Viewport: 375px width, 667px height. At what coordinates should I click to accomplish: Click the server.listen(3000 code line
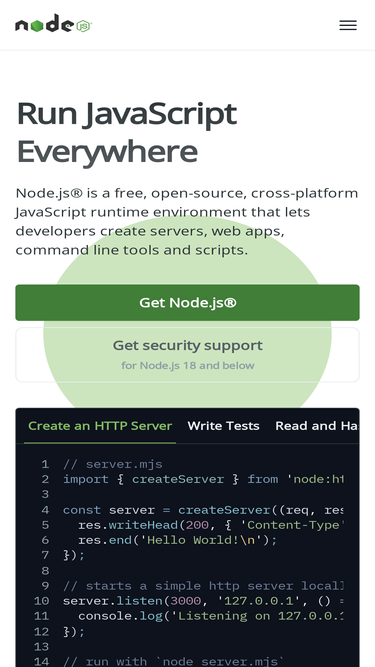pyautogui.click(x=203, y=601)
